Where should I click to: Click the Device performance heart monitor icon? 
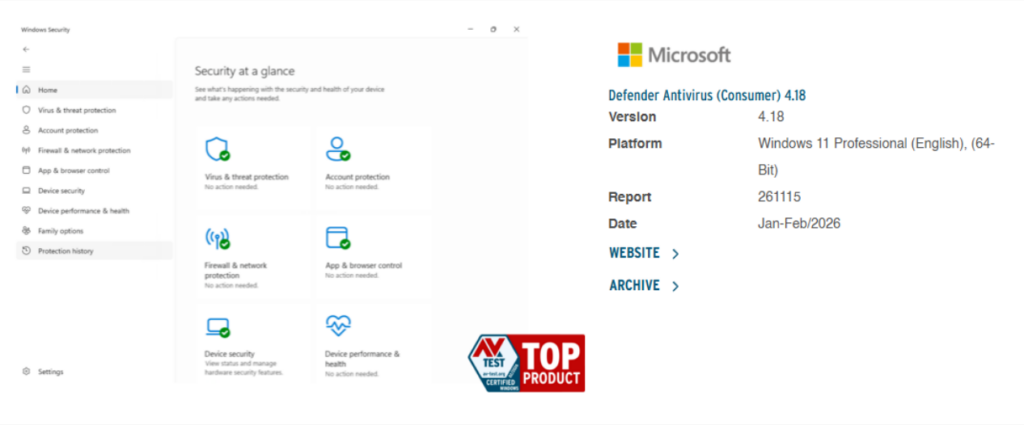[338, 324]
